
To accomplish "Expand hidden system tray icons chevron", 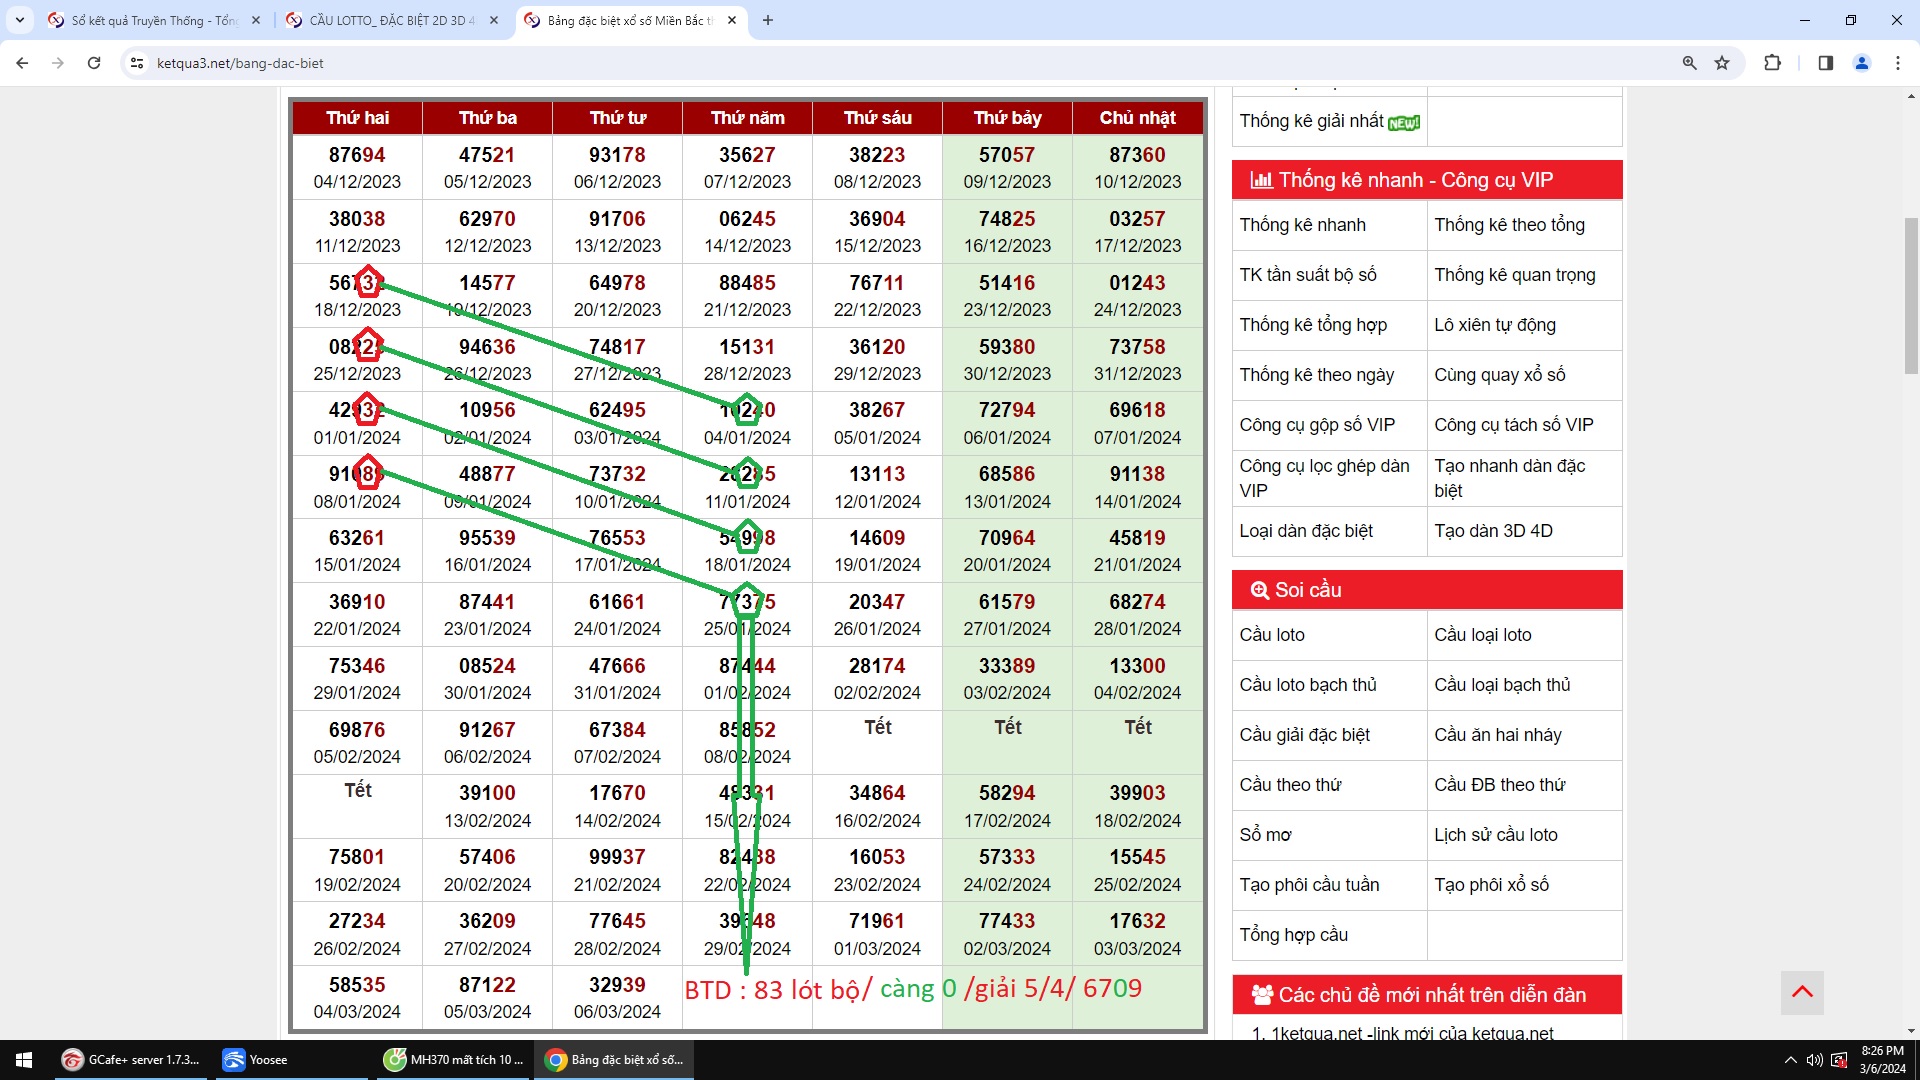I will click(1790, 1060).
